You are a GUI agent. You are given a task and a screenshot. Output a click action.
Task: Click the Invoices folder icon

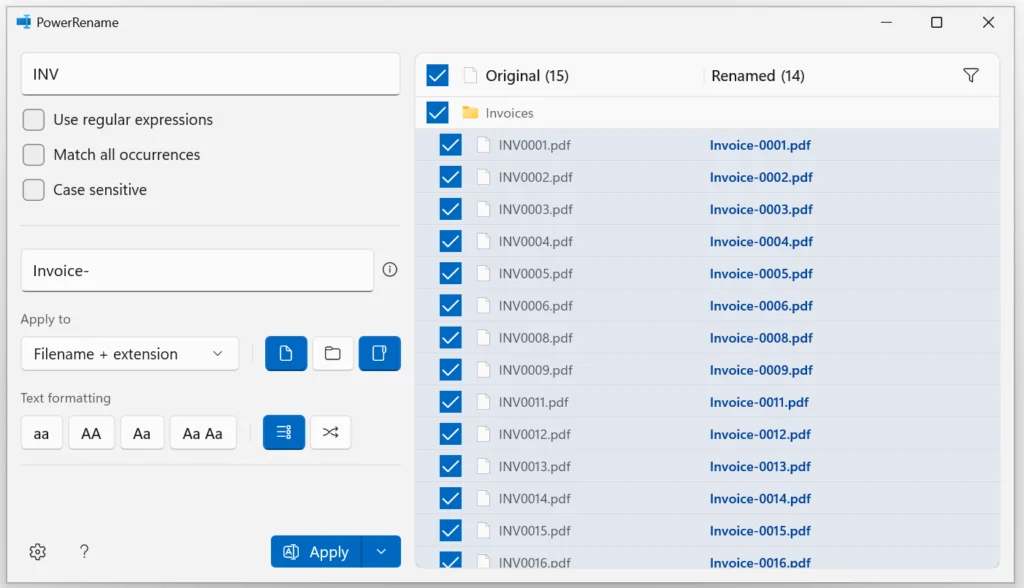pos(470,112)
